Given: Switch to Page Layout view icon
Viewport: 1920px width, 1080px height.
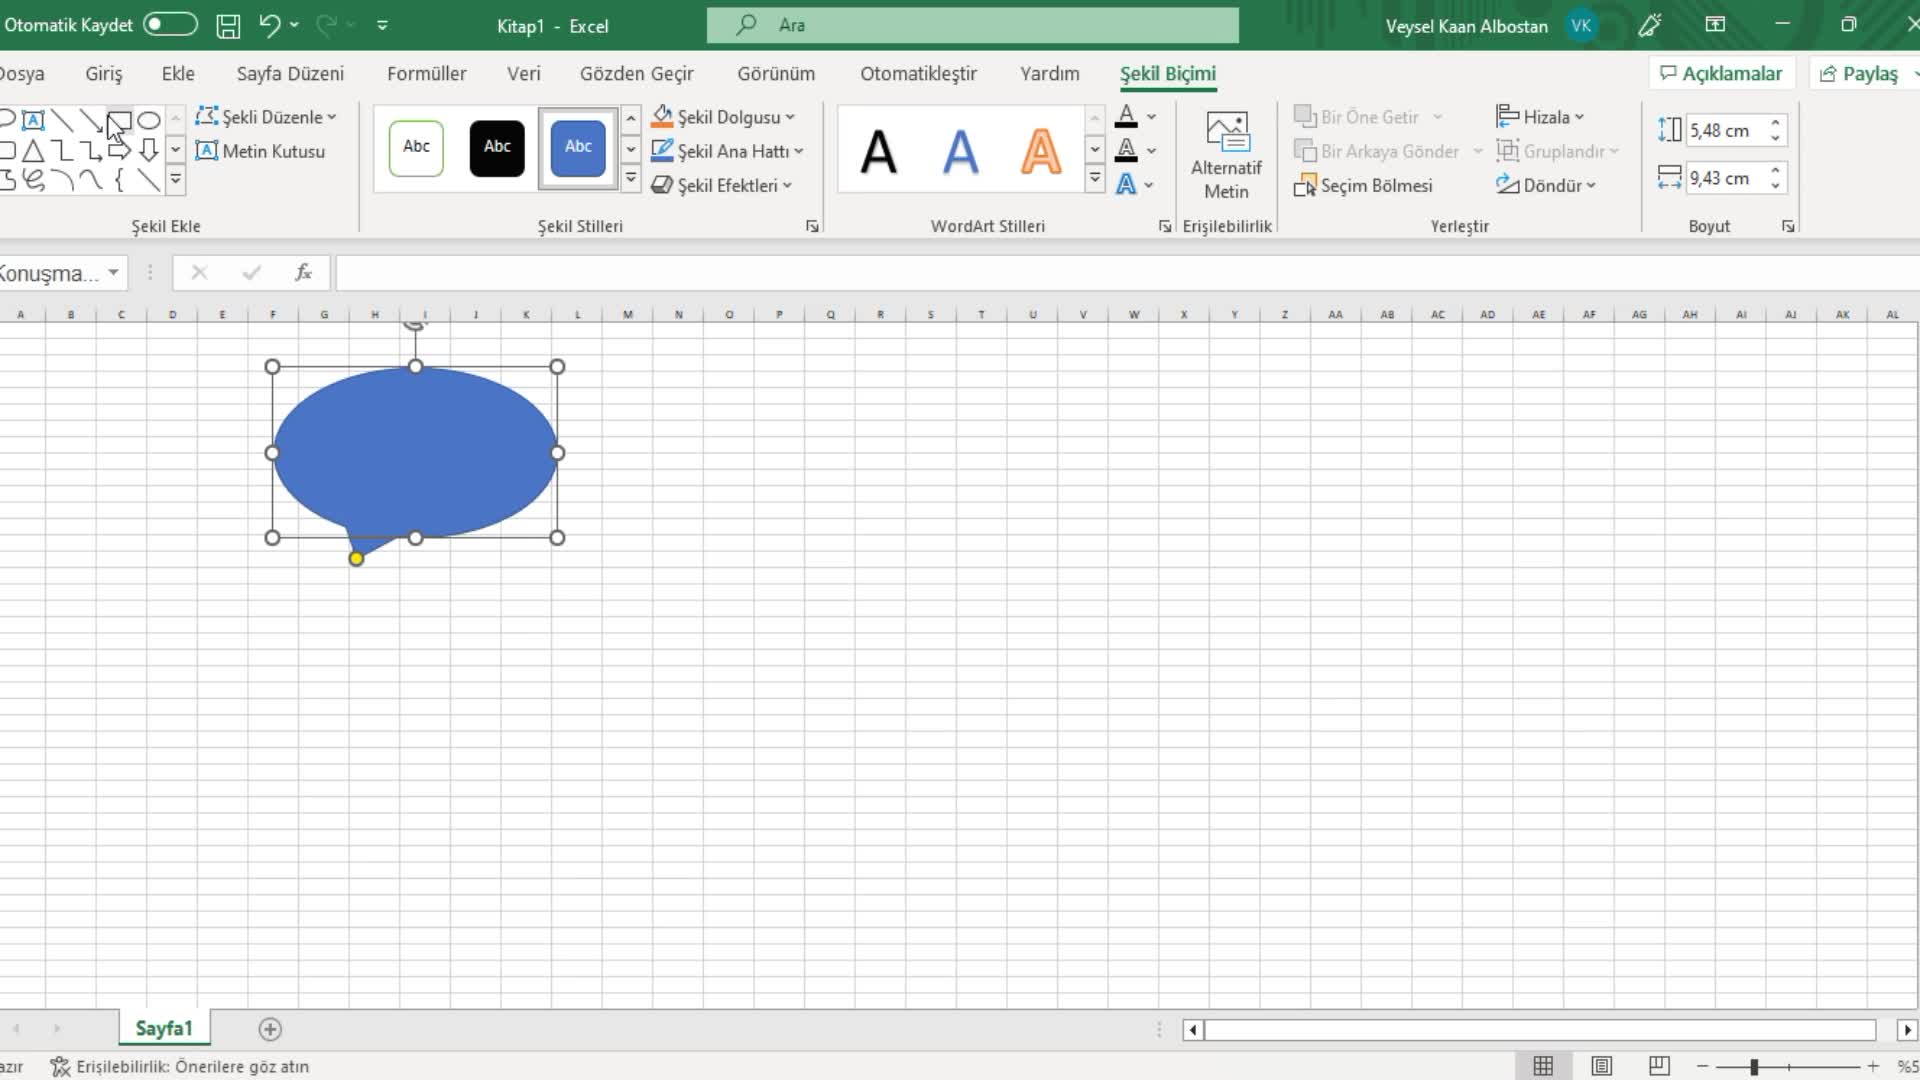Looking at the screenshot, I should 1601,1066.
